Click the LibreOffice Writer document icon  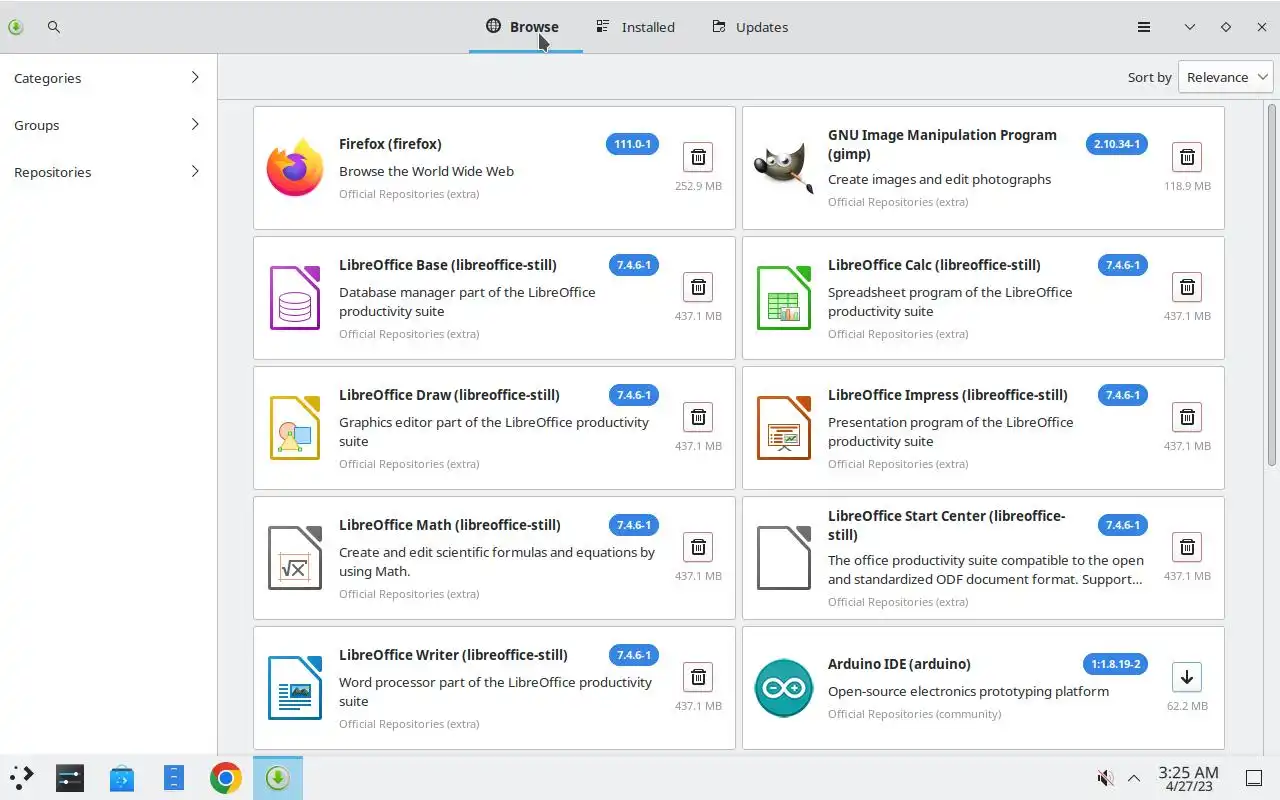point(295,688)
